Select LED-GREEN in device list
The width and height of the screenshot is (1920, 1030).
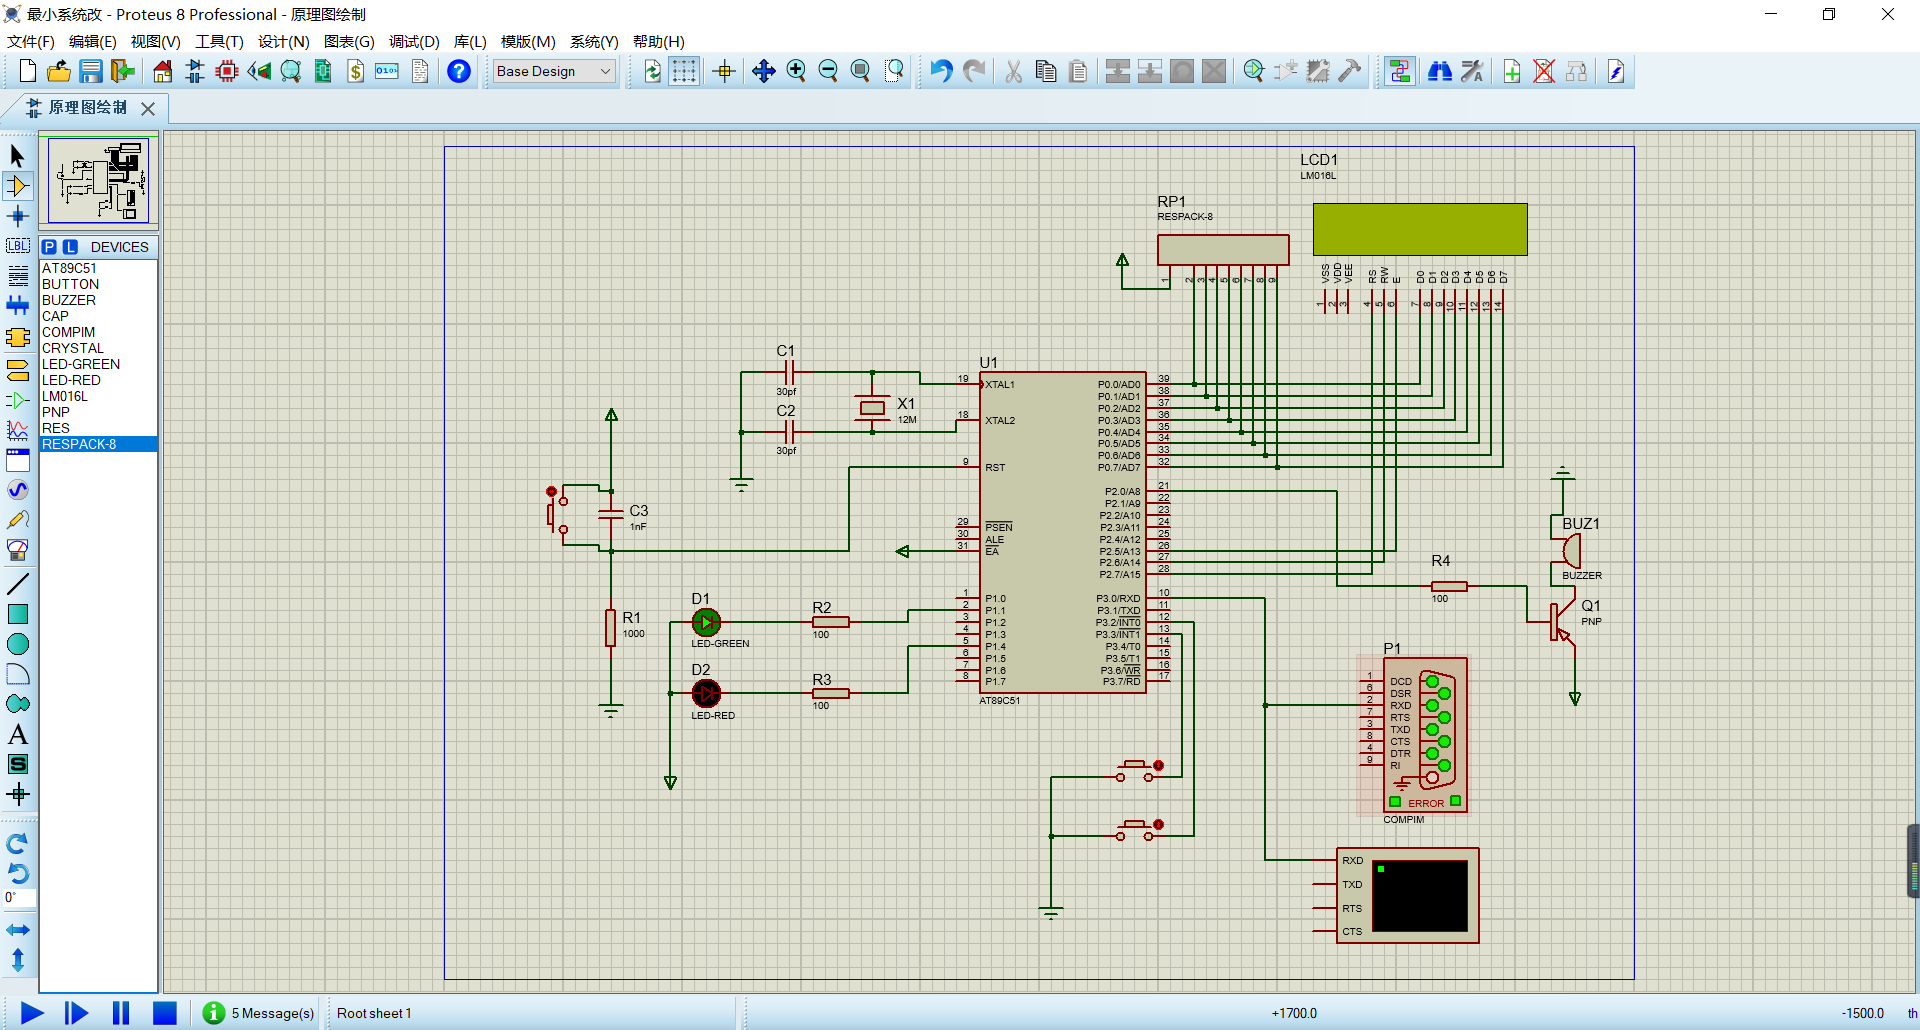98,364
